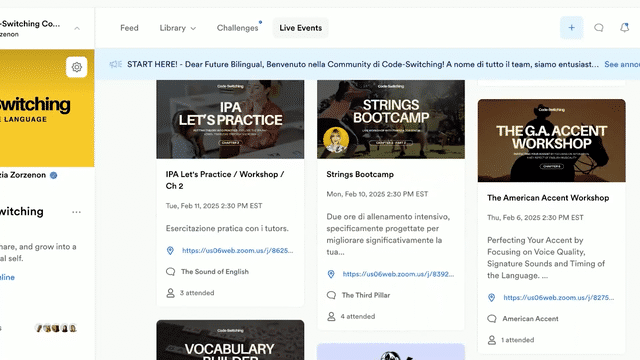Click attendee icon on Strings Bootcamp card
This screenshot has width=640, height=360.
click(x=331, y=316)
